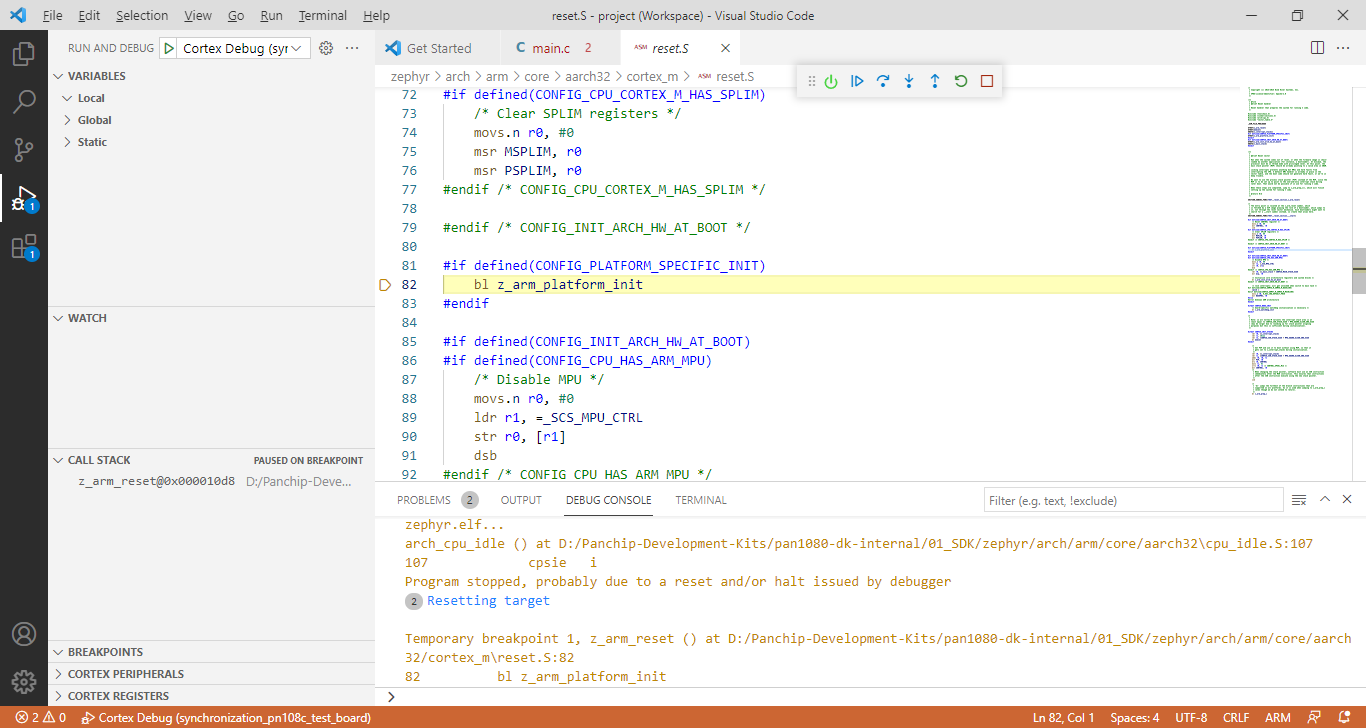Change language mode via ARM item
Screen dimensions: 1366x728
[1278, 718]
